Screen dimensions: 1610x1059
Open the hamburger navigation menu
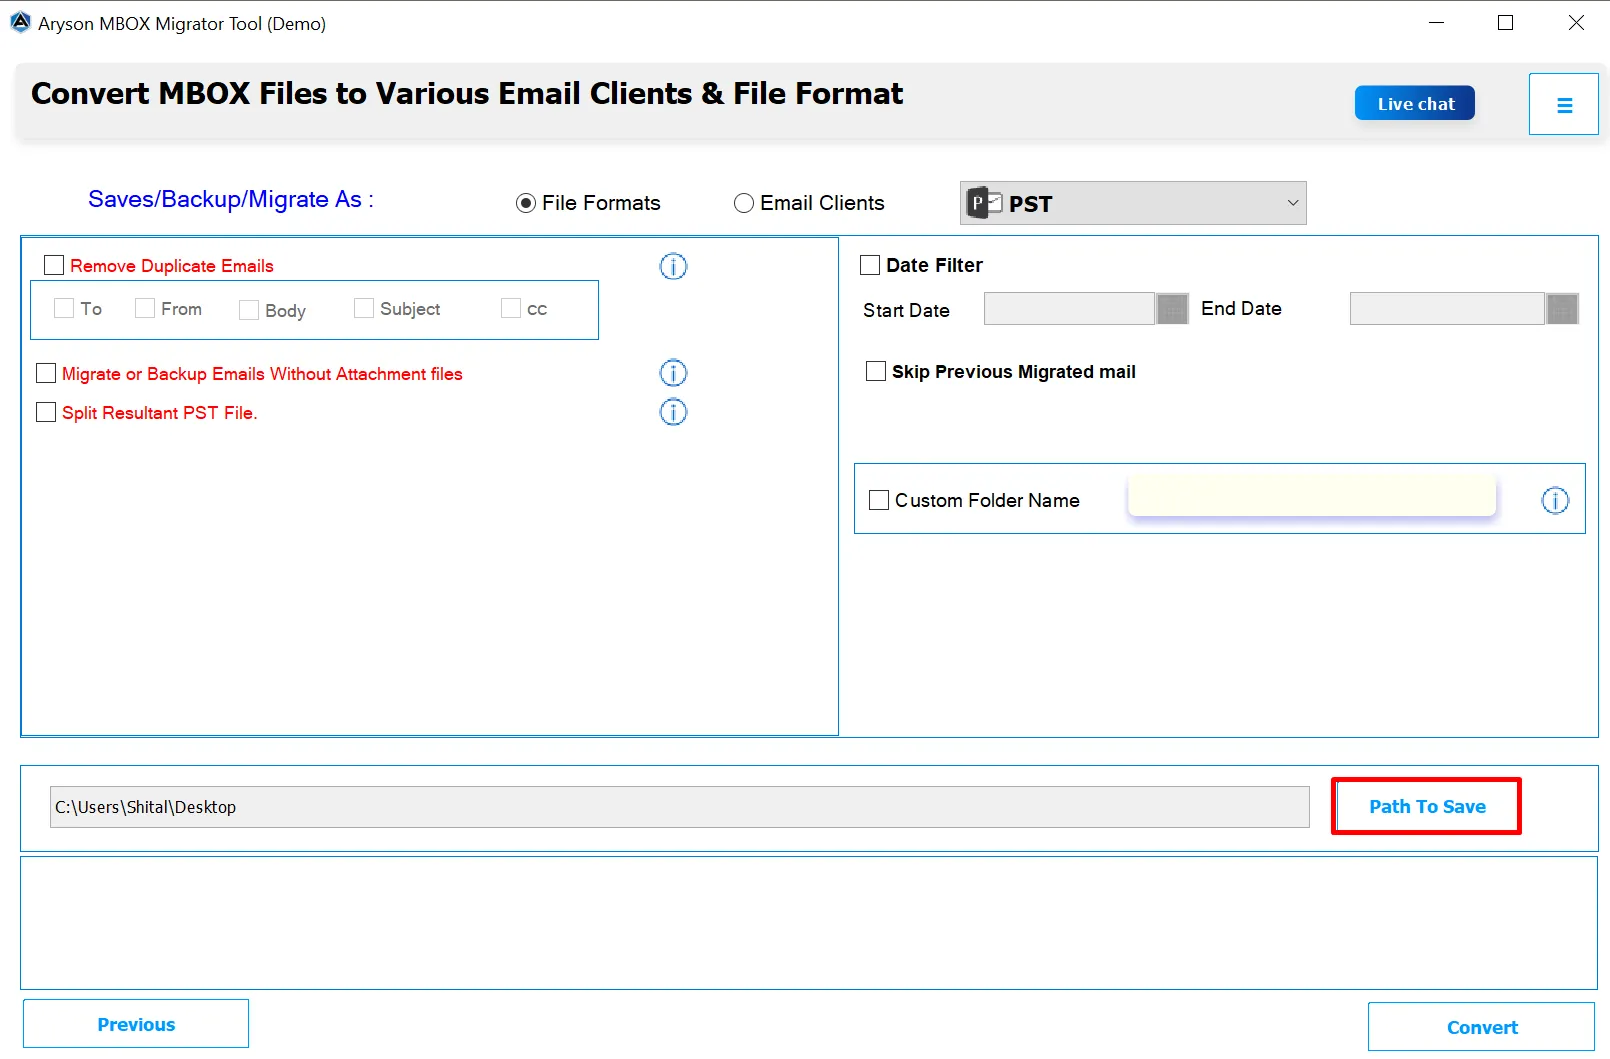tap(1564, 103)
